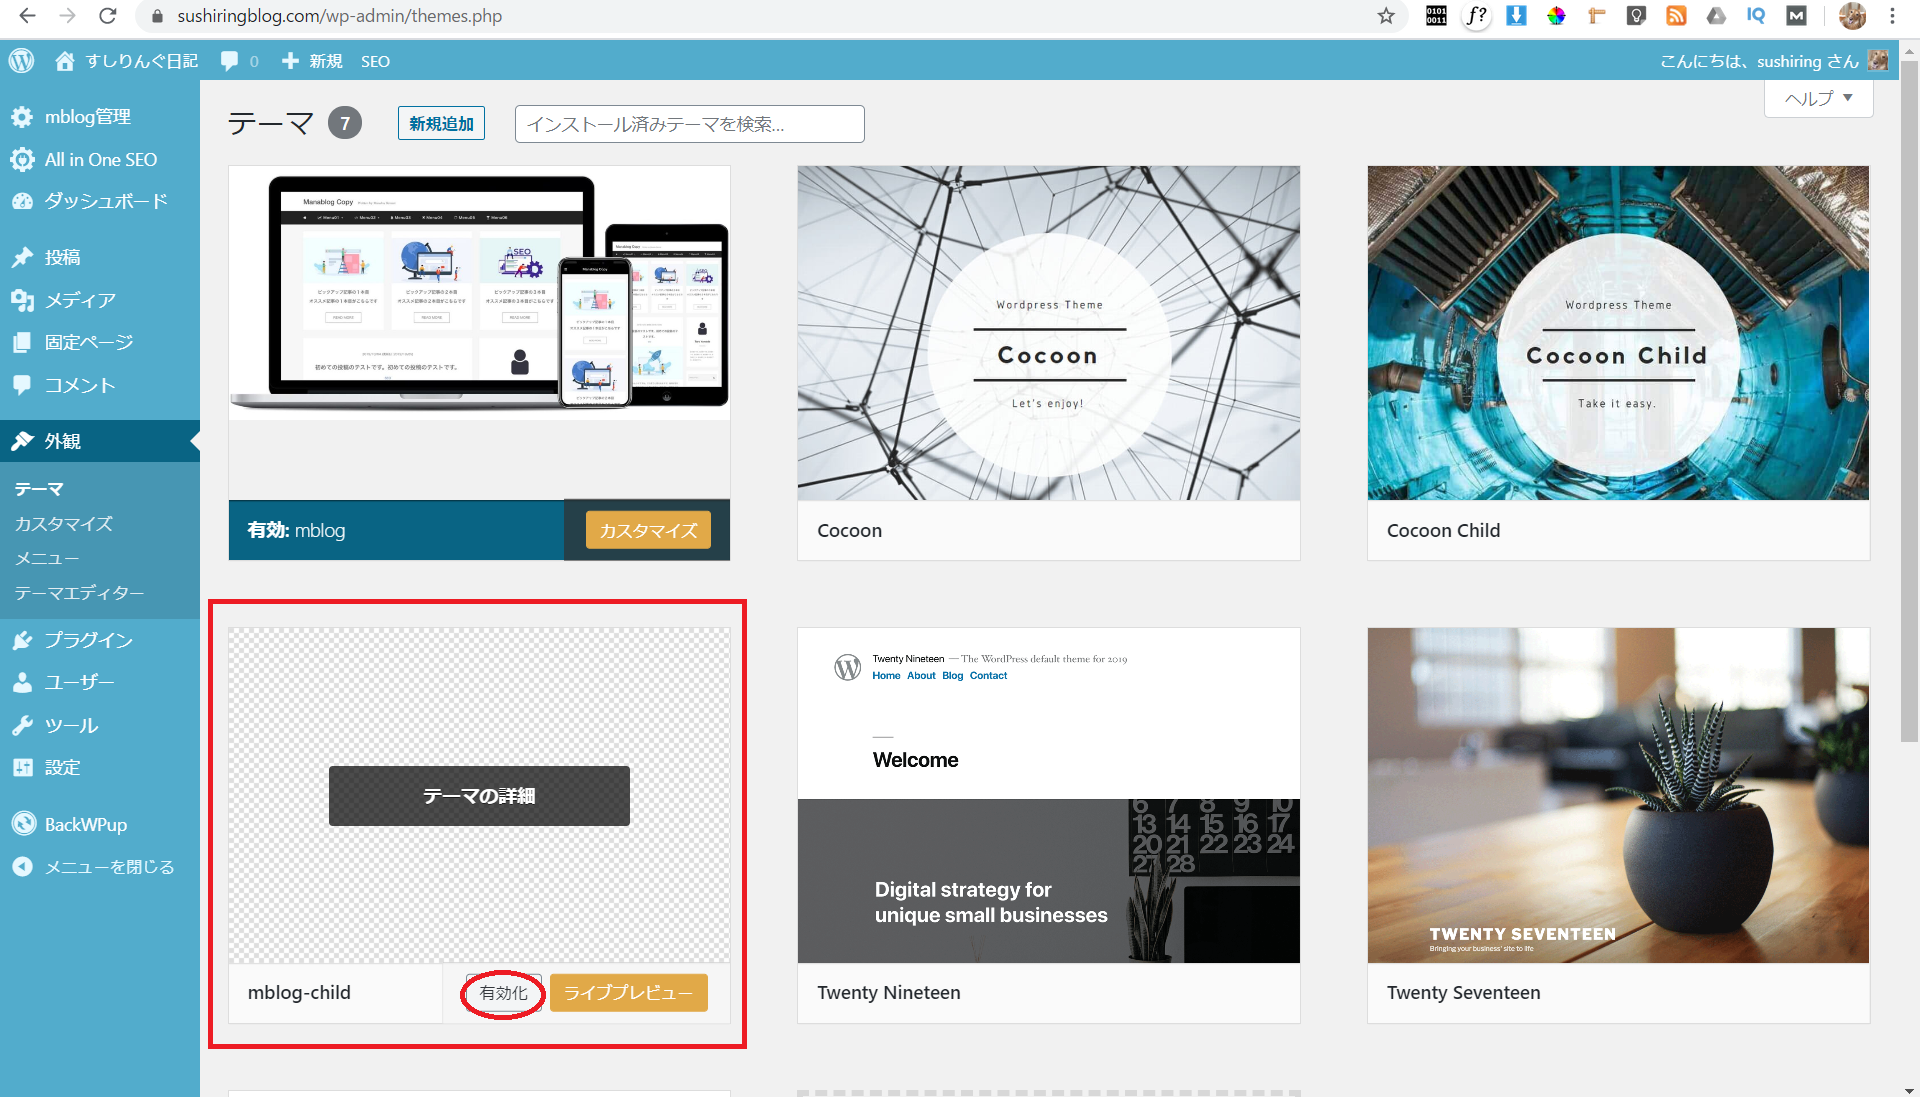Click the RSS feed extension icon
This screenshot has height=1097, width=1920.
[x=1677, y=16]
